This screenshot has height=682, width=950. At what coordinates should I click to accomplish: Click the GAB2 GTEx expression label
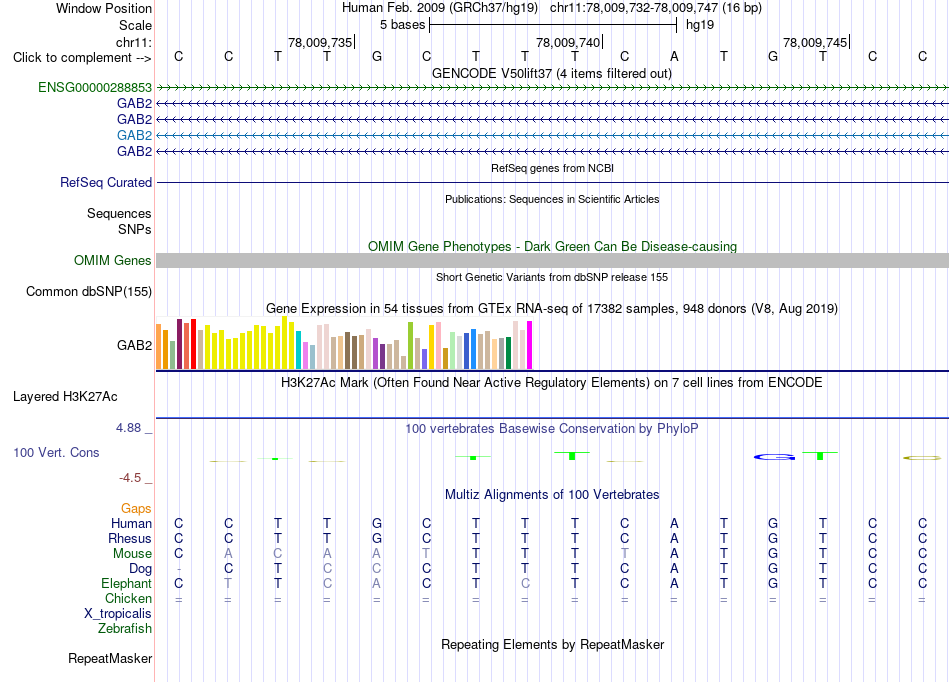click(135, 345)
